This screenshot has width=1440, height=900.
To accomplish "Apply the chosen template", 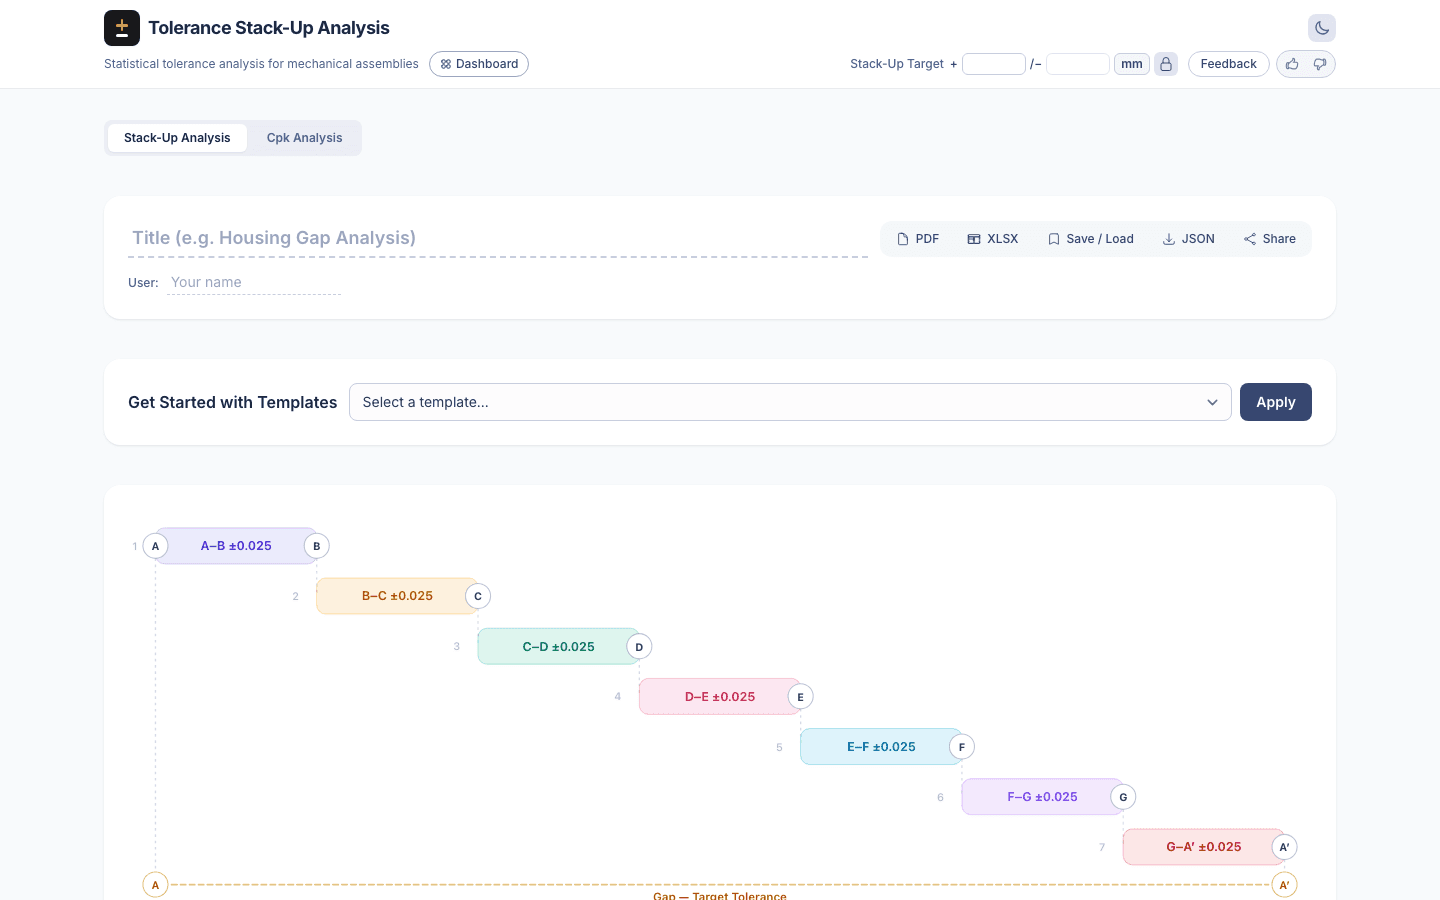I will (x=1275, y=401).
